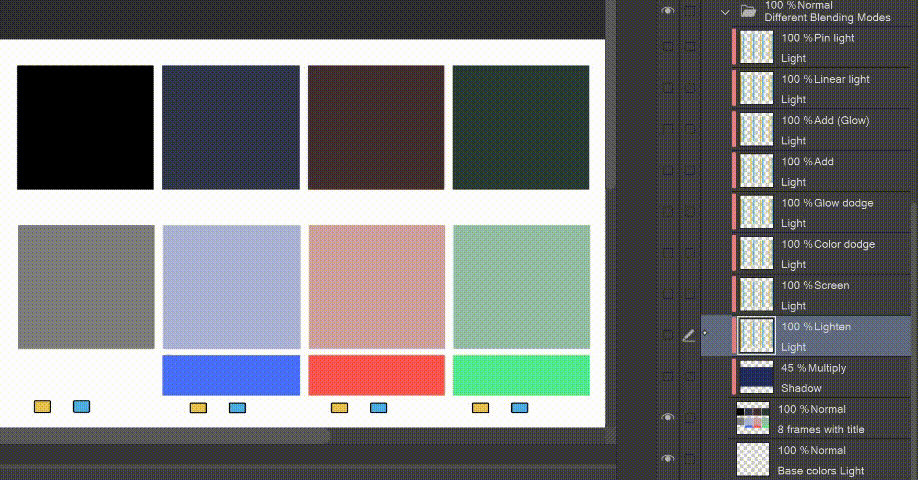Click the yellow chip under the blue bar
The width and height of the screenshot is (918, 480).
(198, 407)
